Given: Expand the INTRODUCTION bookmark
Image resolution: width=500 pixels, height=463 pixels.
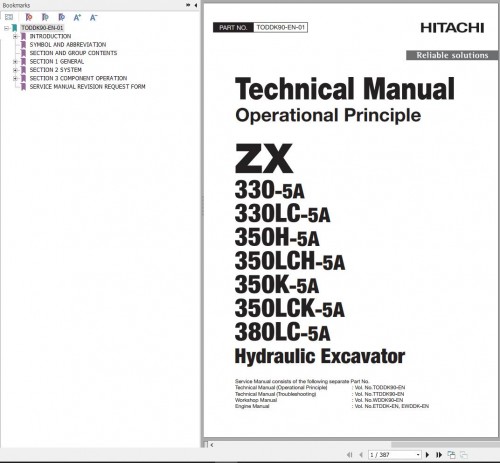Looking at the screenshot, I should (x=15, y=36).
